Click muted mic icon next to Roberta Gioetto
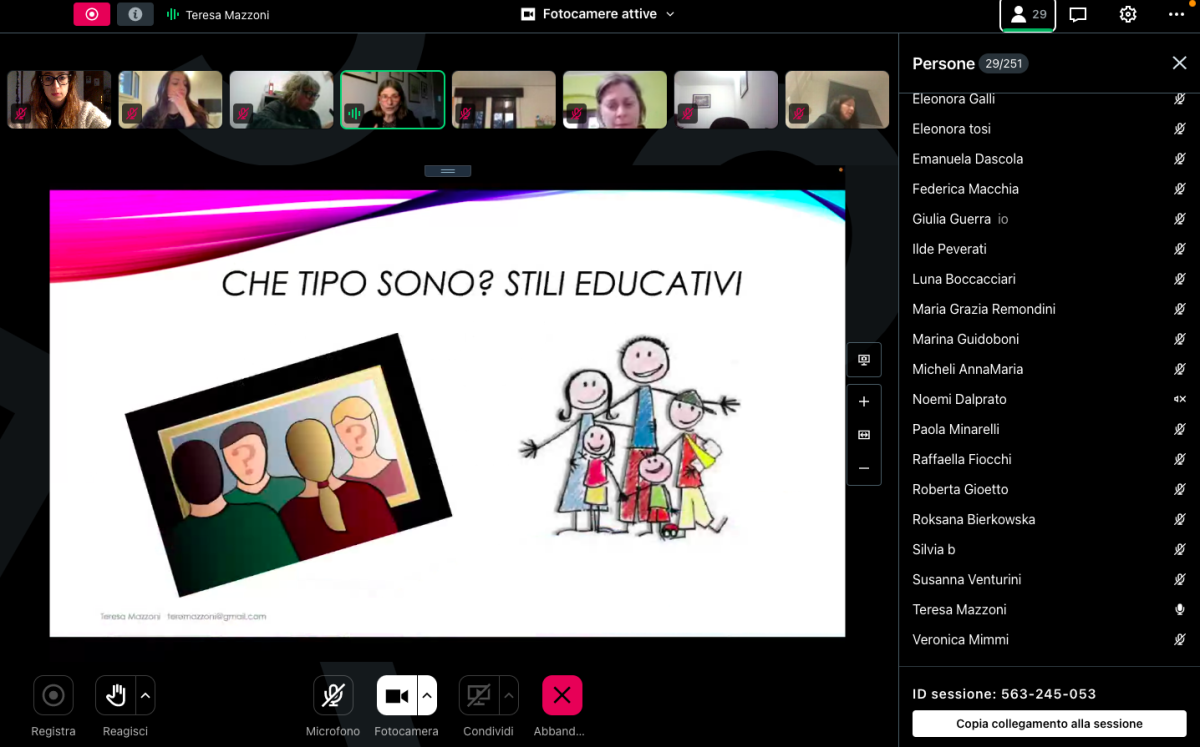 [1180, 489]
